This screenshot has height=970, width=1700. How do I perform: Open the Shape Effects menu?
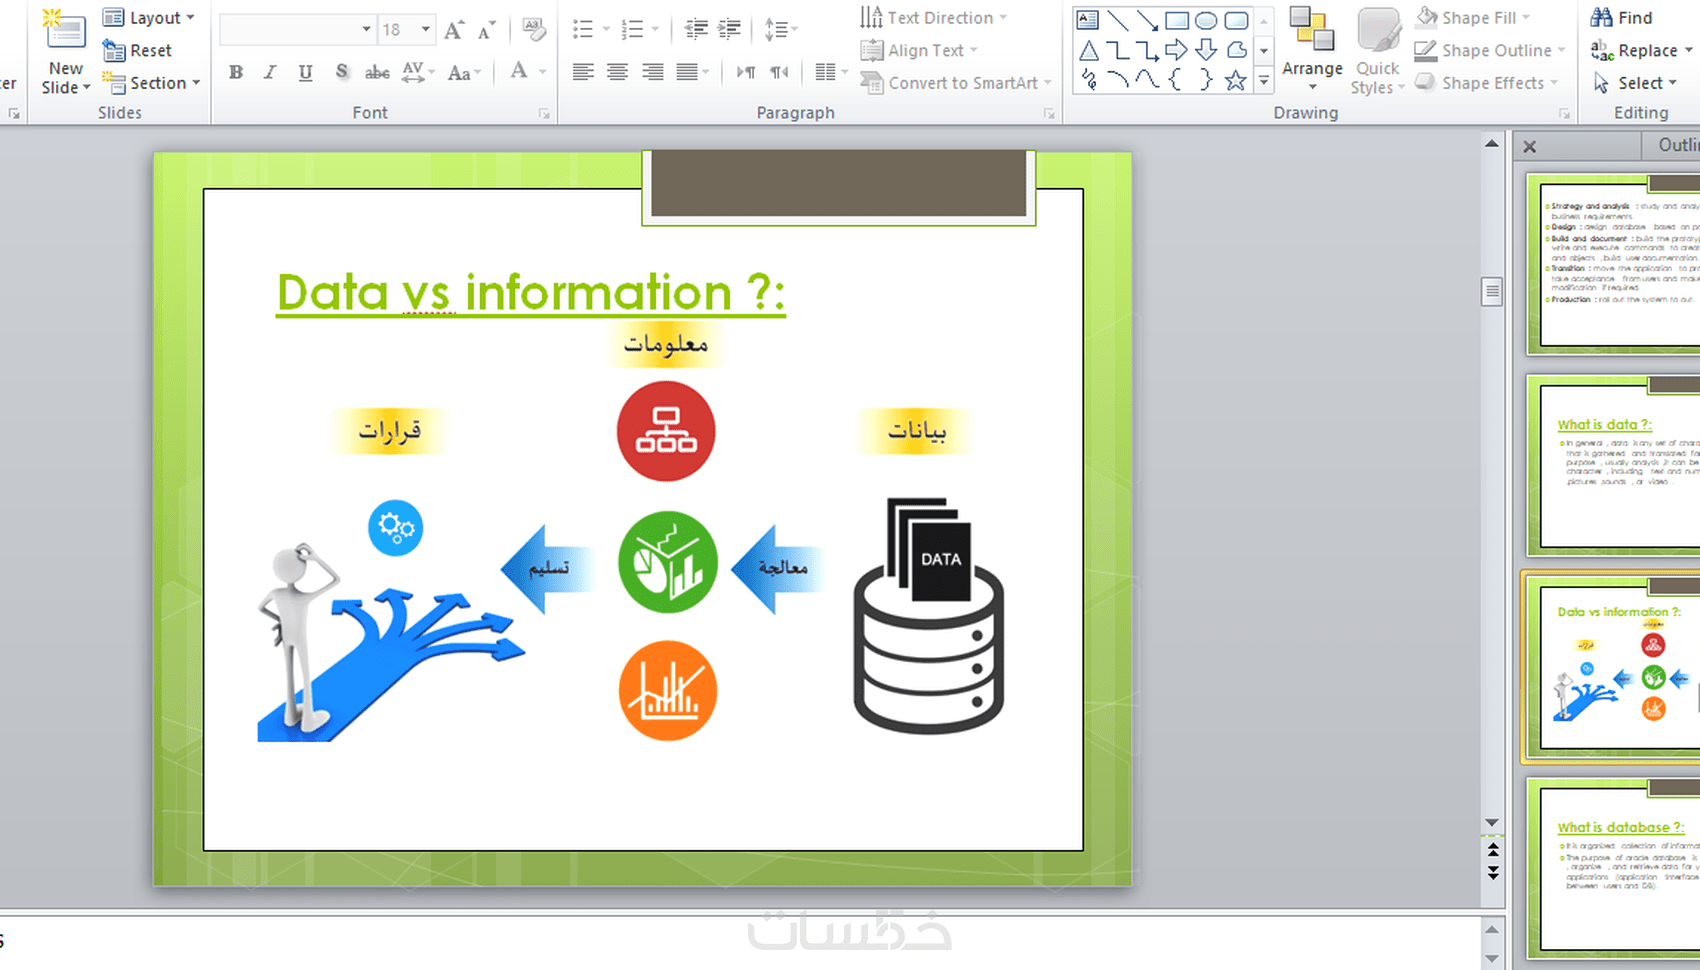point(1487,83)
